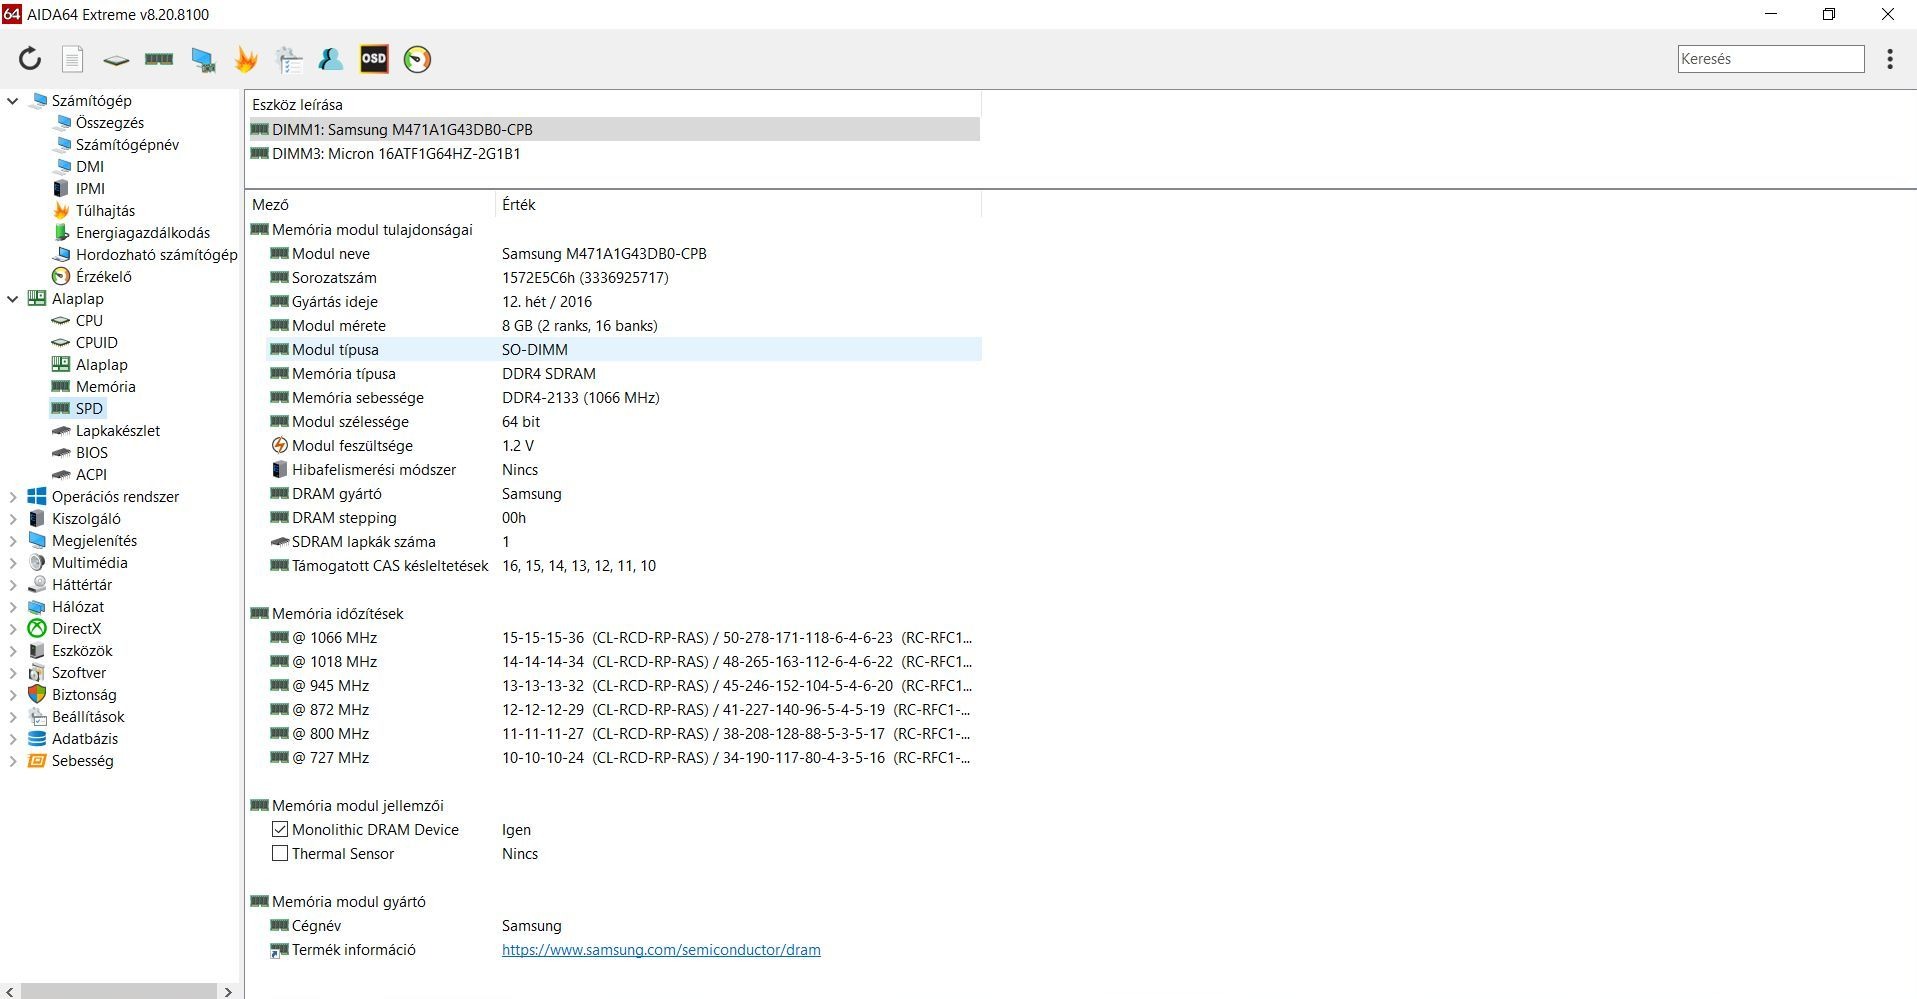The image size is (1917, 999).
Task: Expand the Szoftver tree node
Action: (13, 673)
